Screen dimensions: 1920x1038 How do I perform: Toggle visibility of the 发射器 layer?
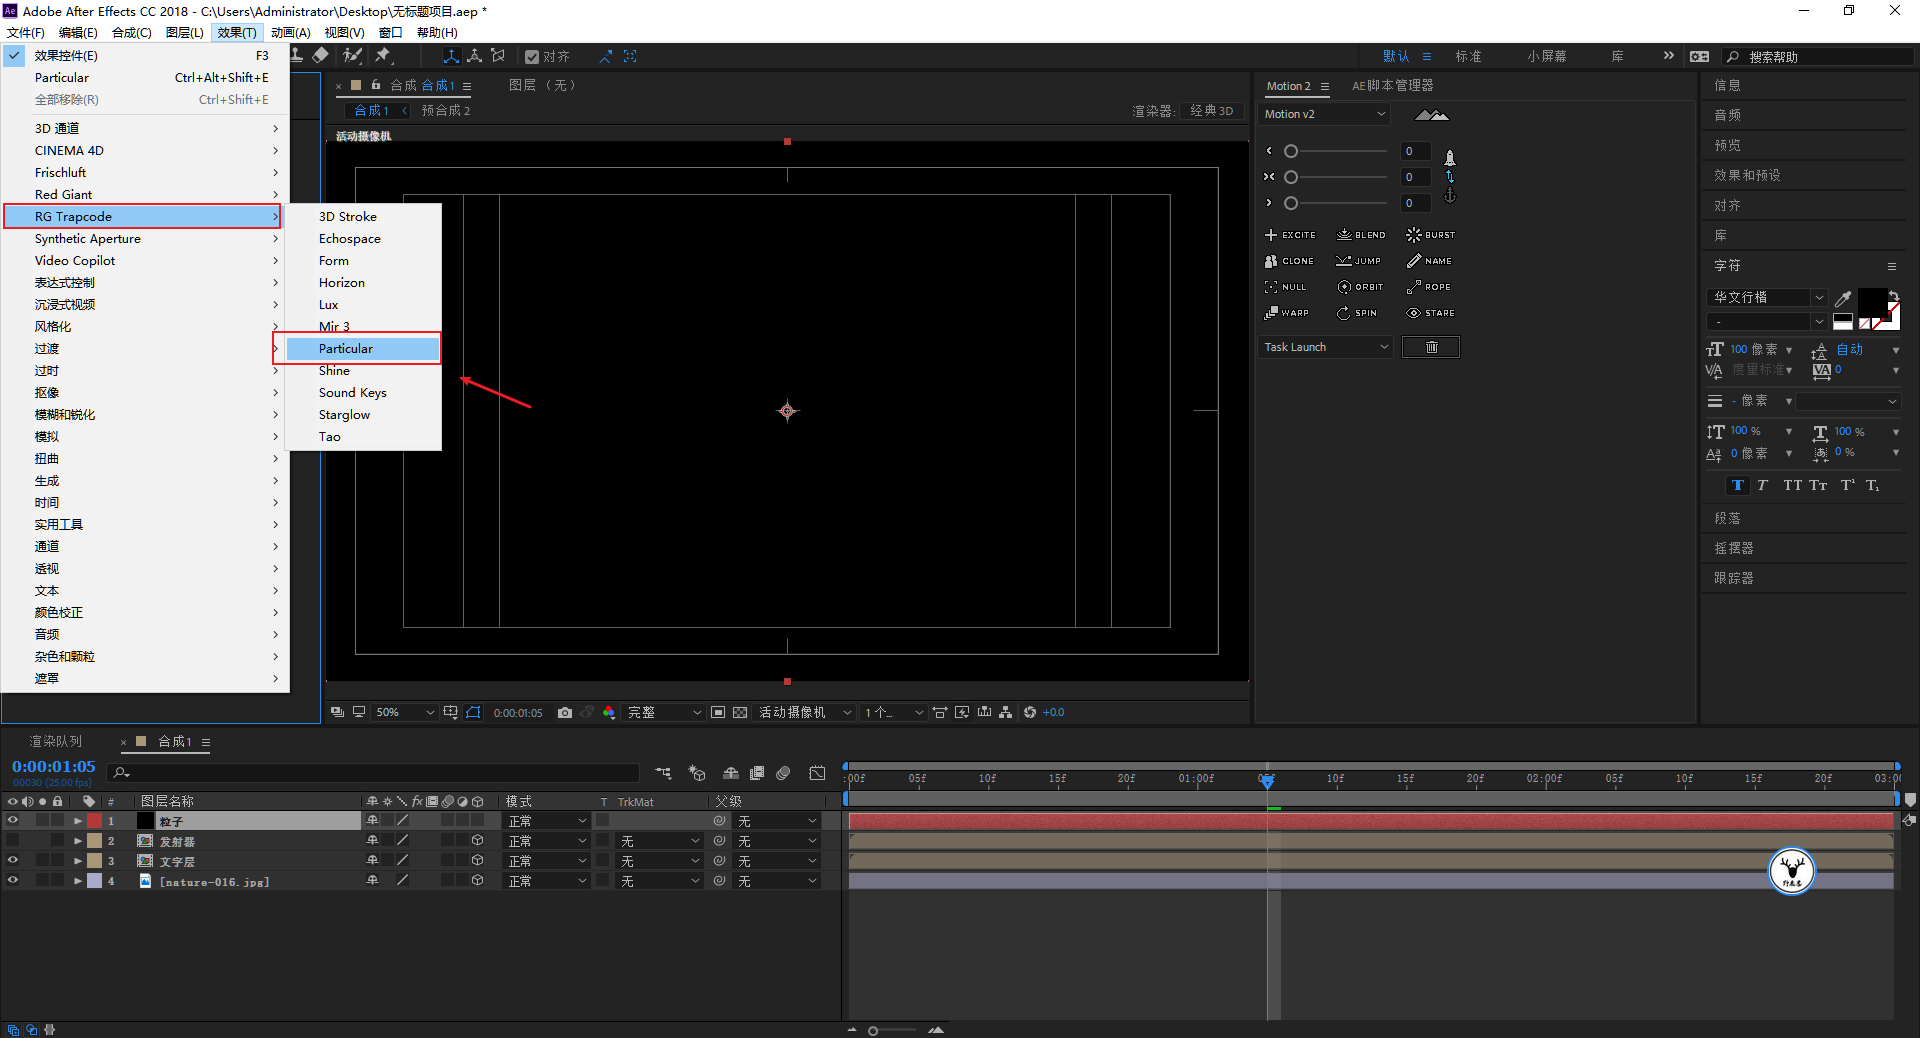pyautogui.click(x=13, y=841)
